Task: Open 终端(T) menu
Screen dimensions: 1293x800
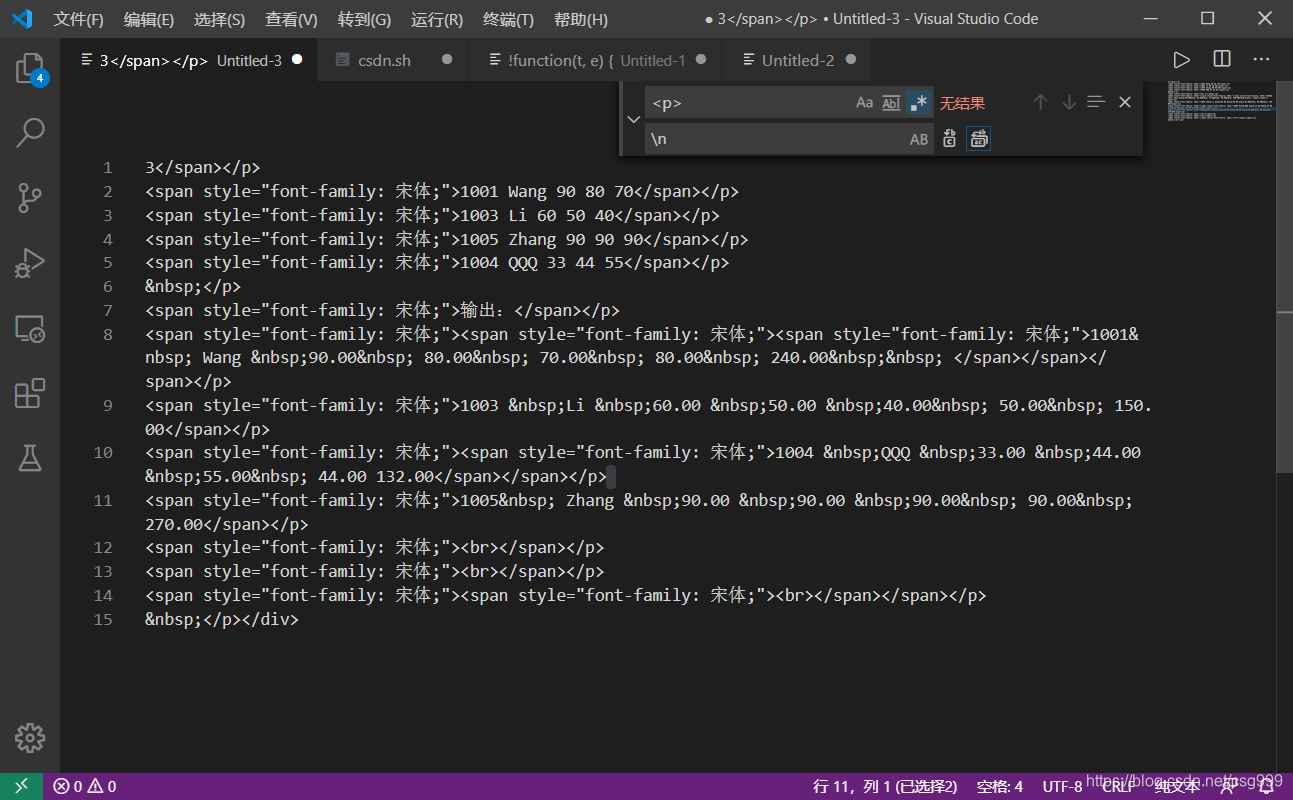Action: tap(508, 19)
